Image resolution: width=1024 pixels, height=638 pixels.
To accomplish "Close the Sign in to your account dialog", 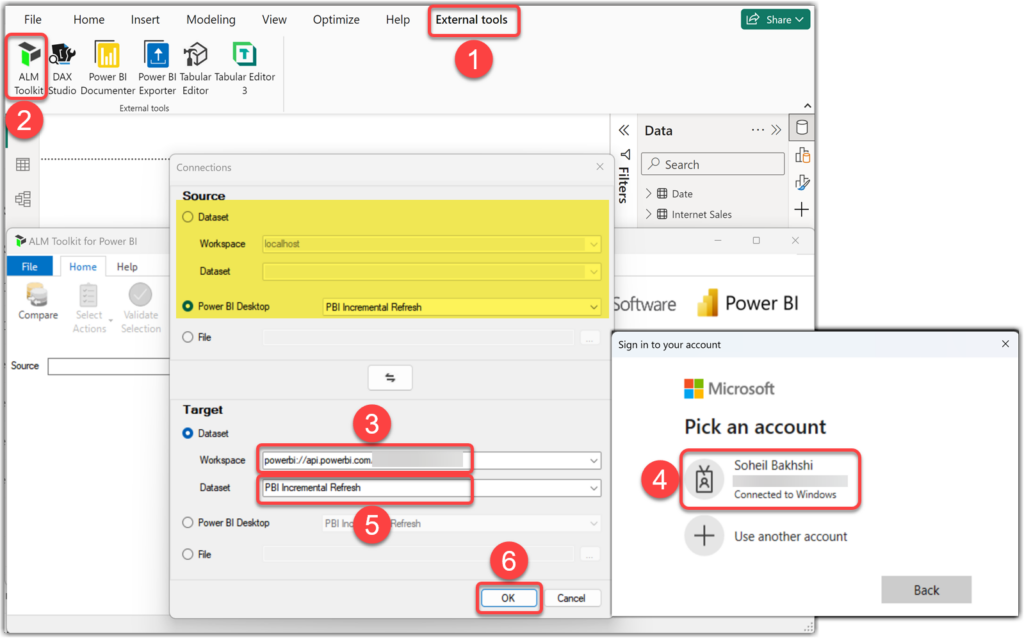I will pos(1005,344).
